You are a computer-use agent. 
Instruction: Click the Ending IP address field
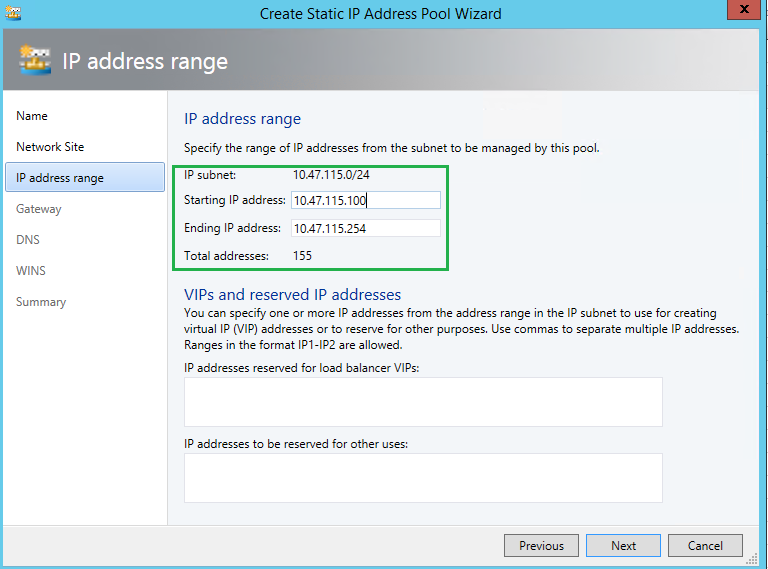(366, 228)
